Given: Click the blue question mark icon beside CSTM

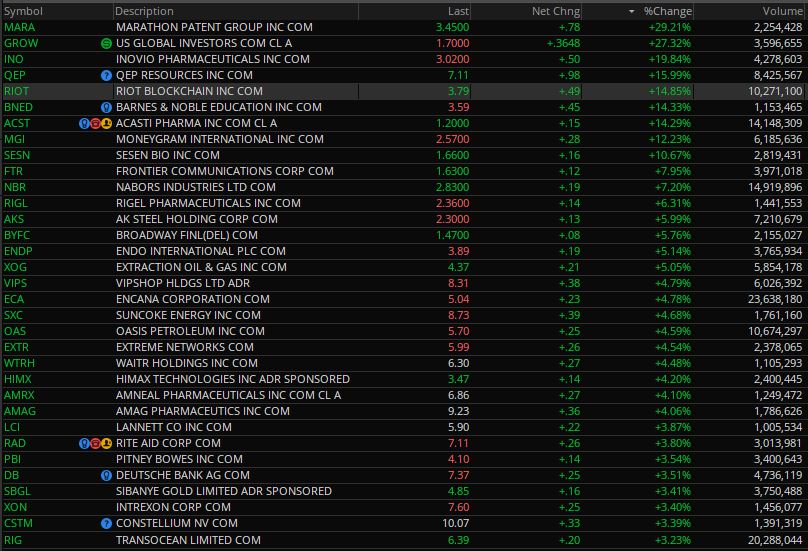Looking at the screenshot, I should 106,524.
